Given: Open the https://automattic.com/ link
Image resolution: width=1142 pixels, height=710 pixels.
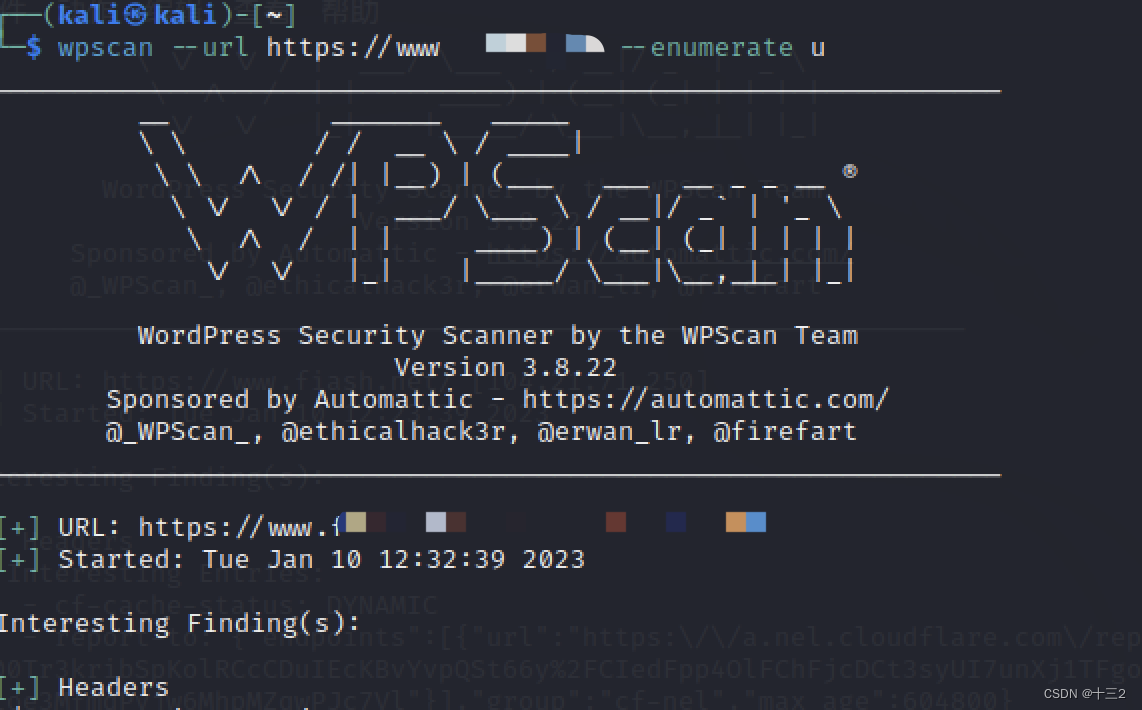Looking at the screenshot, I should point(705,399).
